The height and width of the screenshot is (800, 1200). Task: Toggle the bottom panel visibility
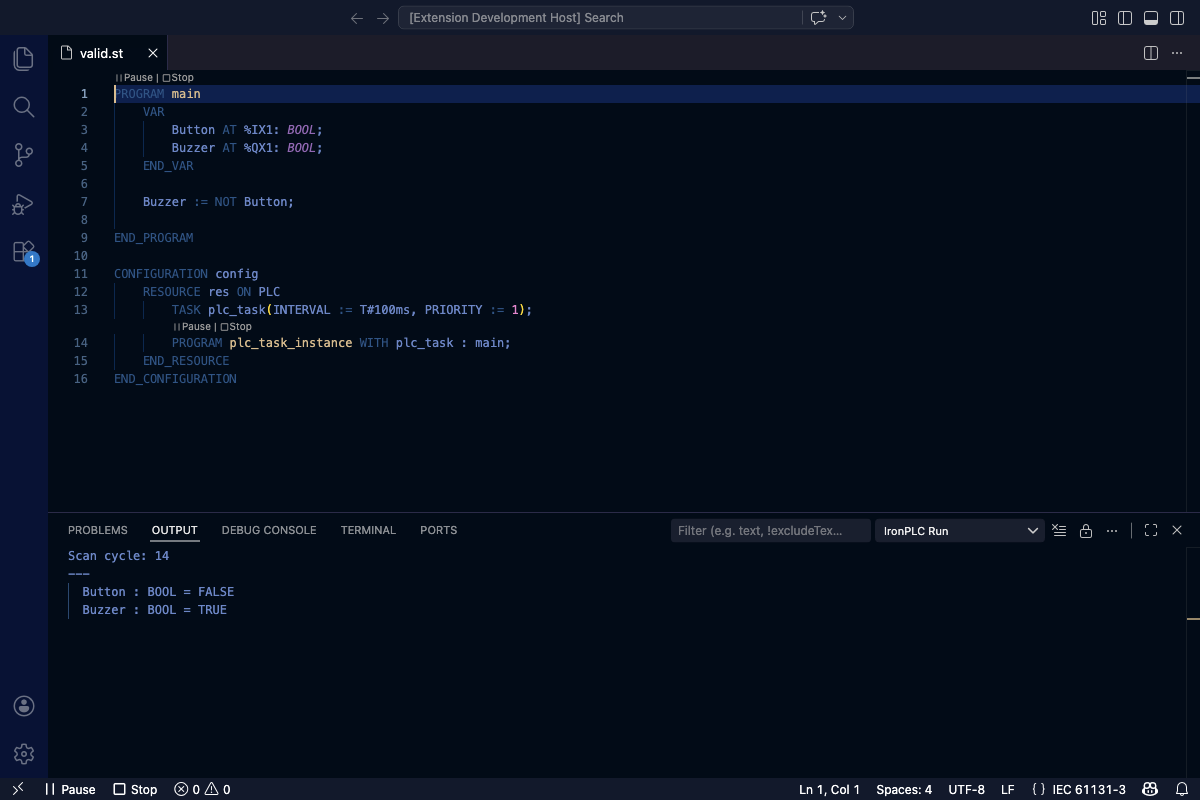tap(1151, 18)
